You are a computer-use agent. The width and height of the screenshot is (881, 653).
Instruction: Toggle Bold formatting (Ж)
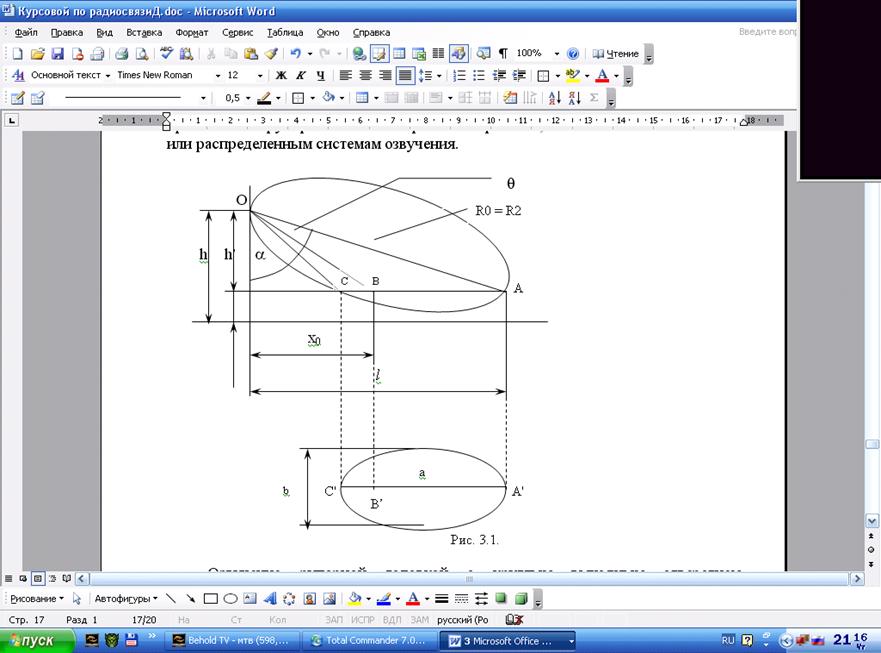tap(281, 76)
